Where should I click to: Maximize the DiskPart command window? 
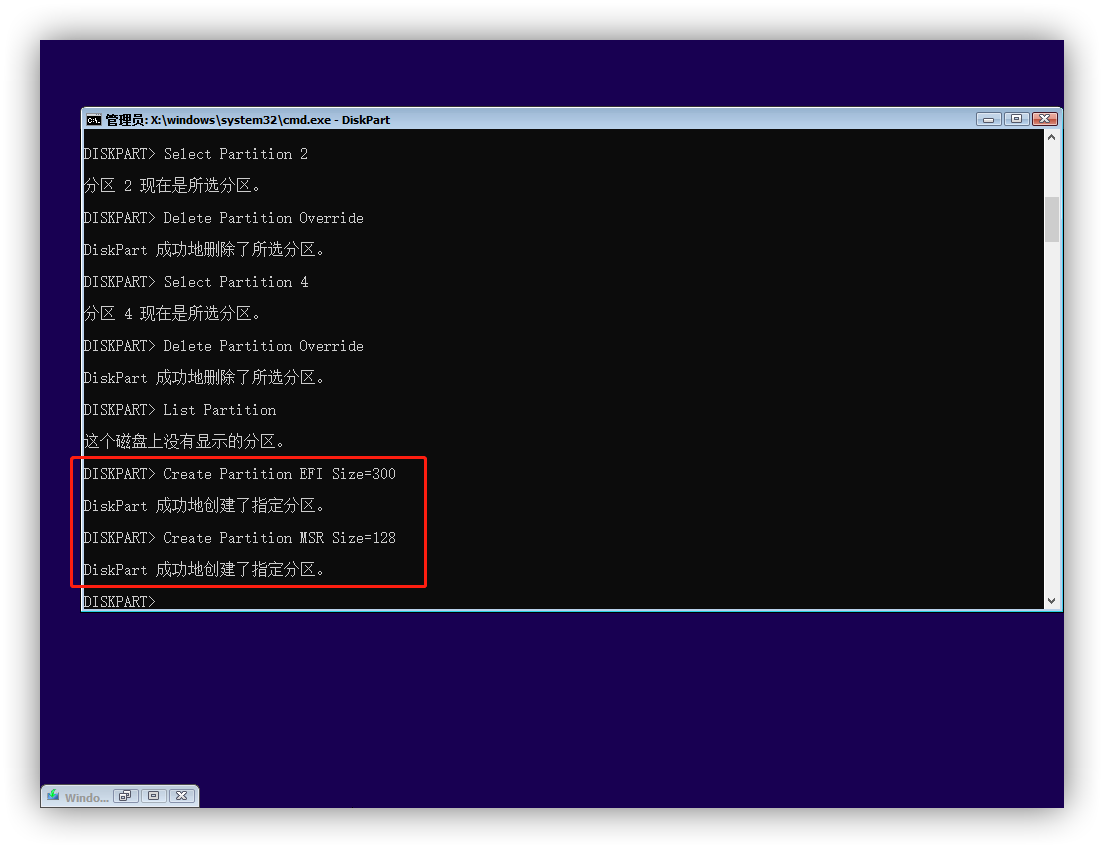pyautogui.click(x=1016, y=119)
